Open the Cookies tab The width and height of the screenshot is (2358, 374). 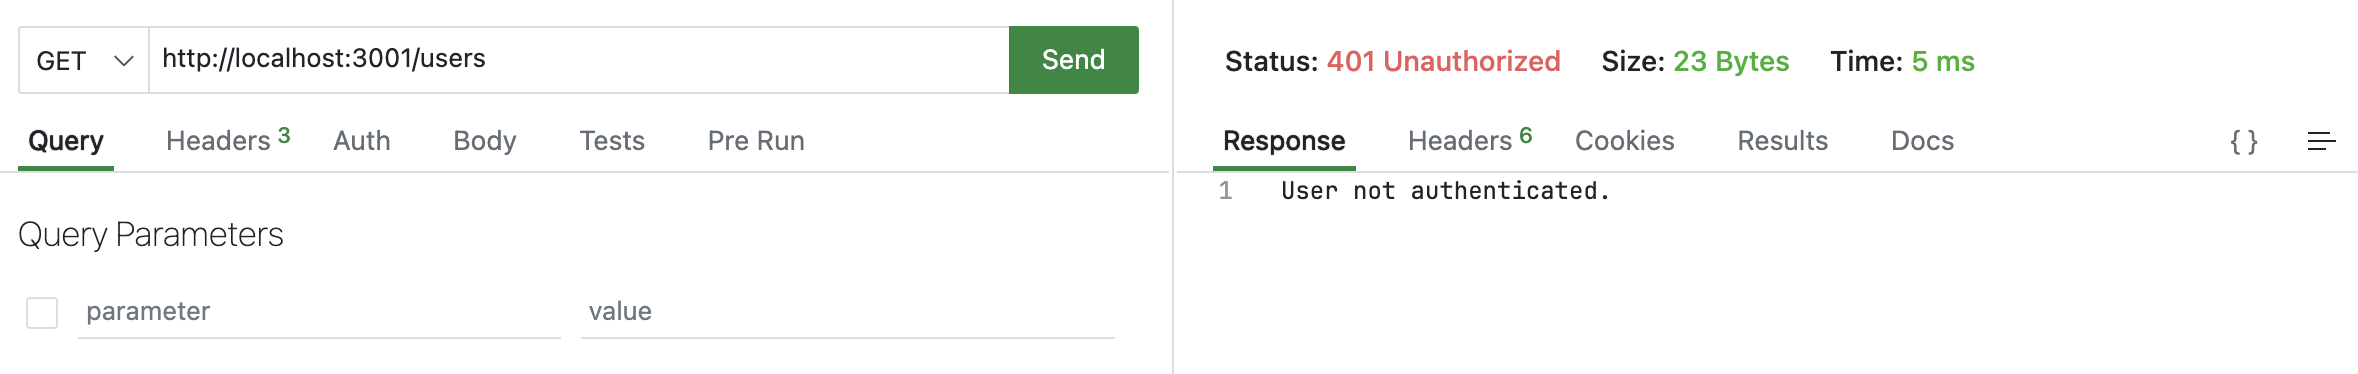coord(1624,141)
